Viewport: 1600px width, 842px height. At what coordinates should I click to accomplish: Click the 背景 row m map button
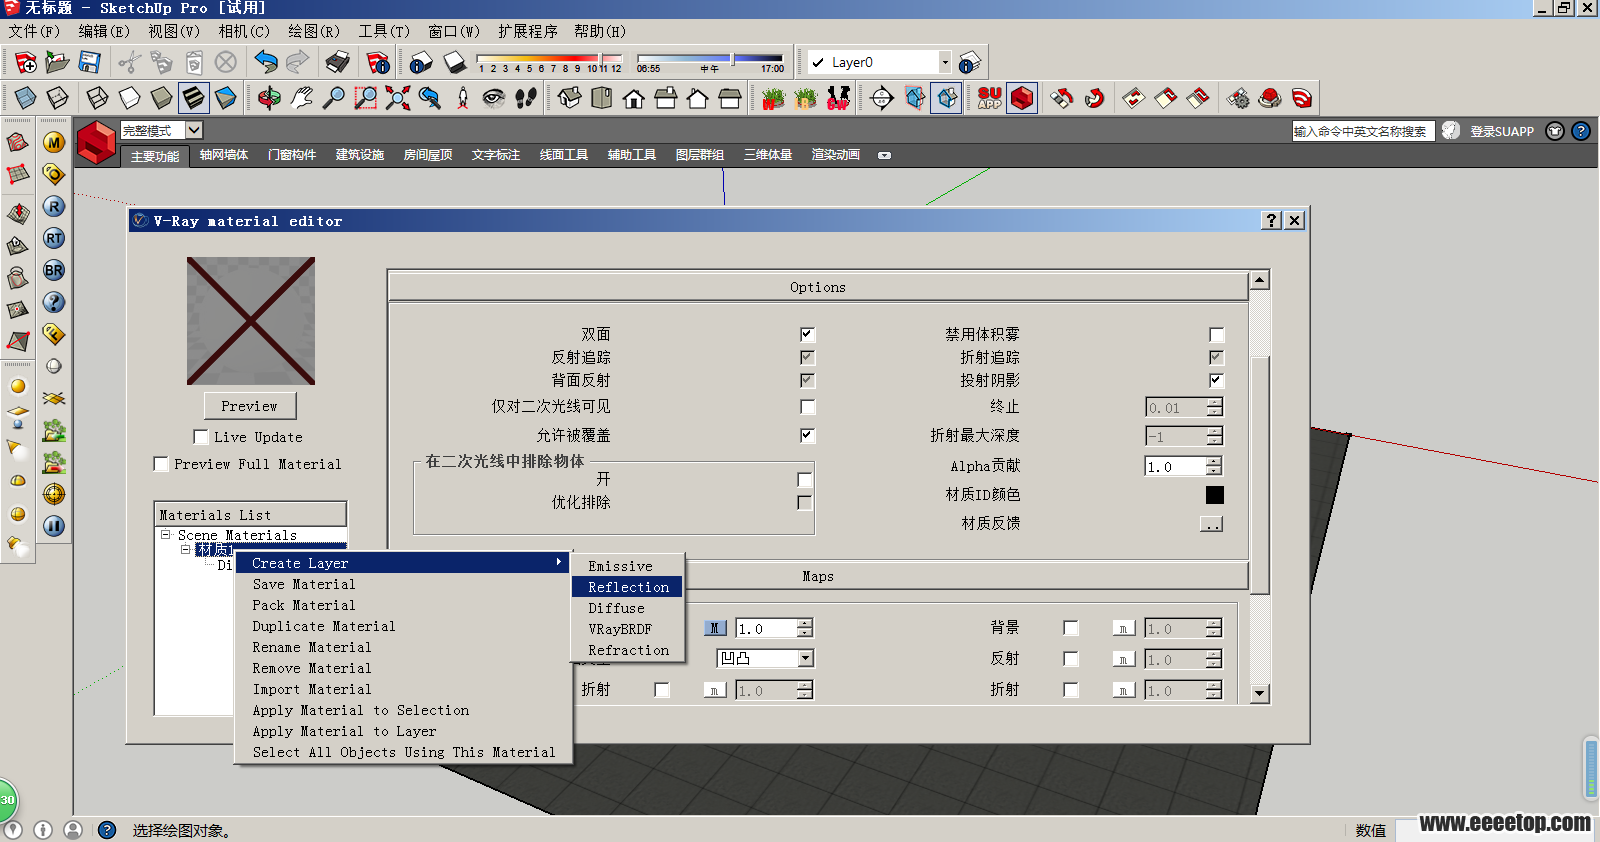click(1124, 628)
